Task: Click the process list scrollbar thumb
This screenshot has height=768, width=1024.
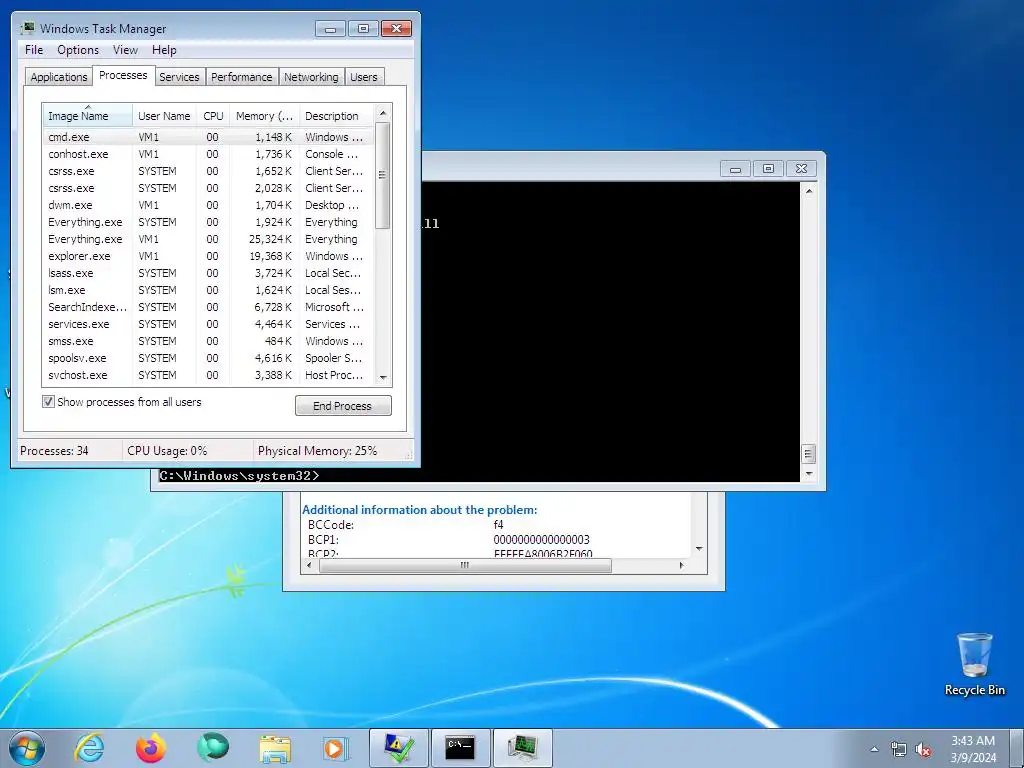Action: click(x=383, y=175)
